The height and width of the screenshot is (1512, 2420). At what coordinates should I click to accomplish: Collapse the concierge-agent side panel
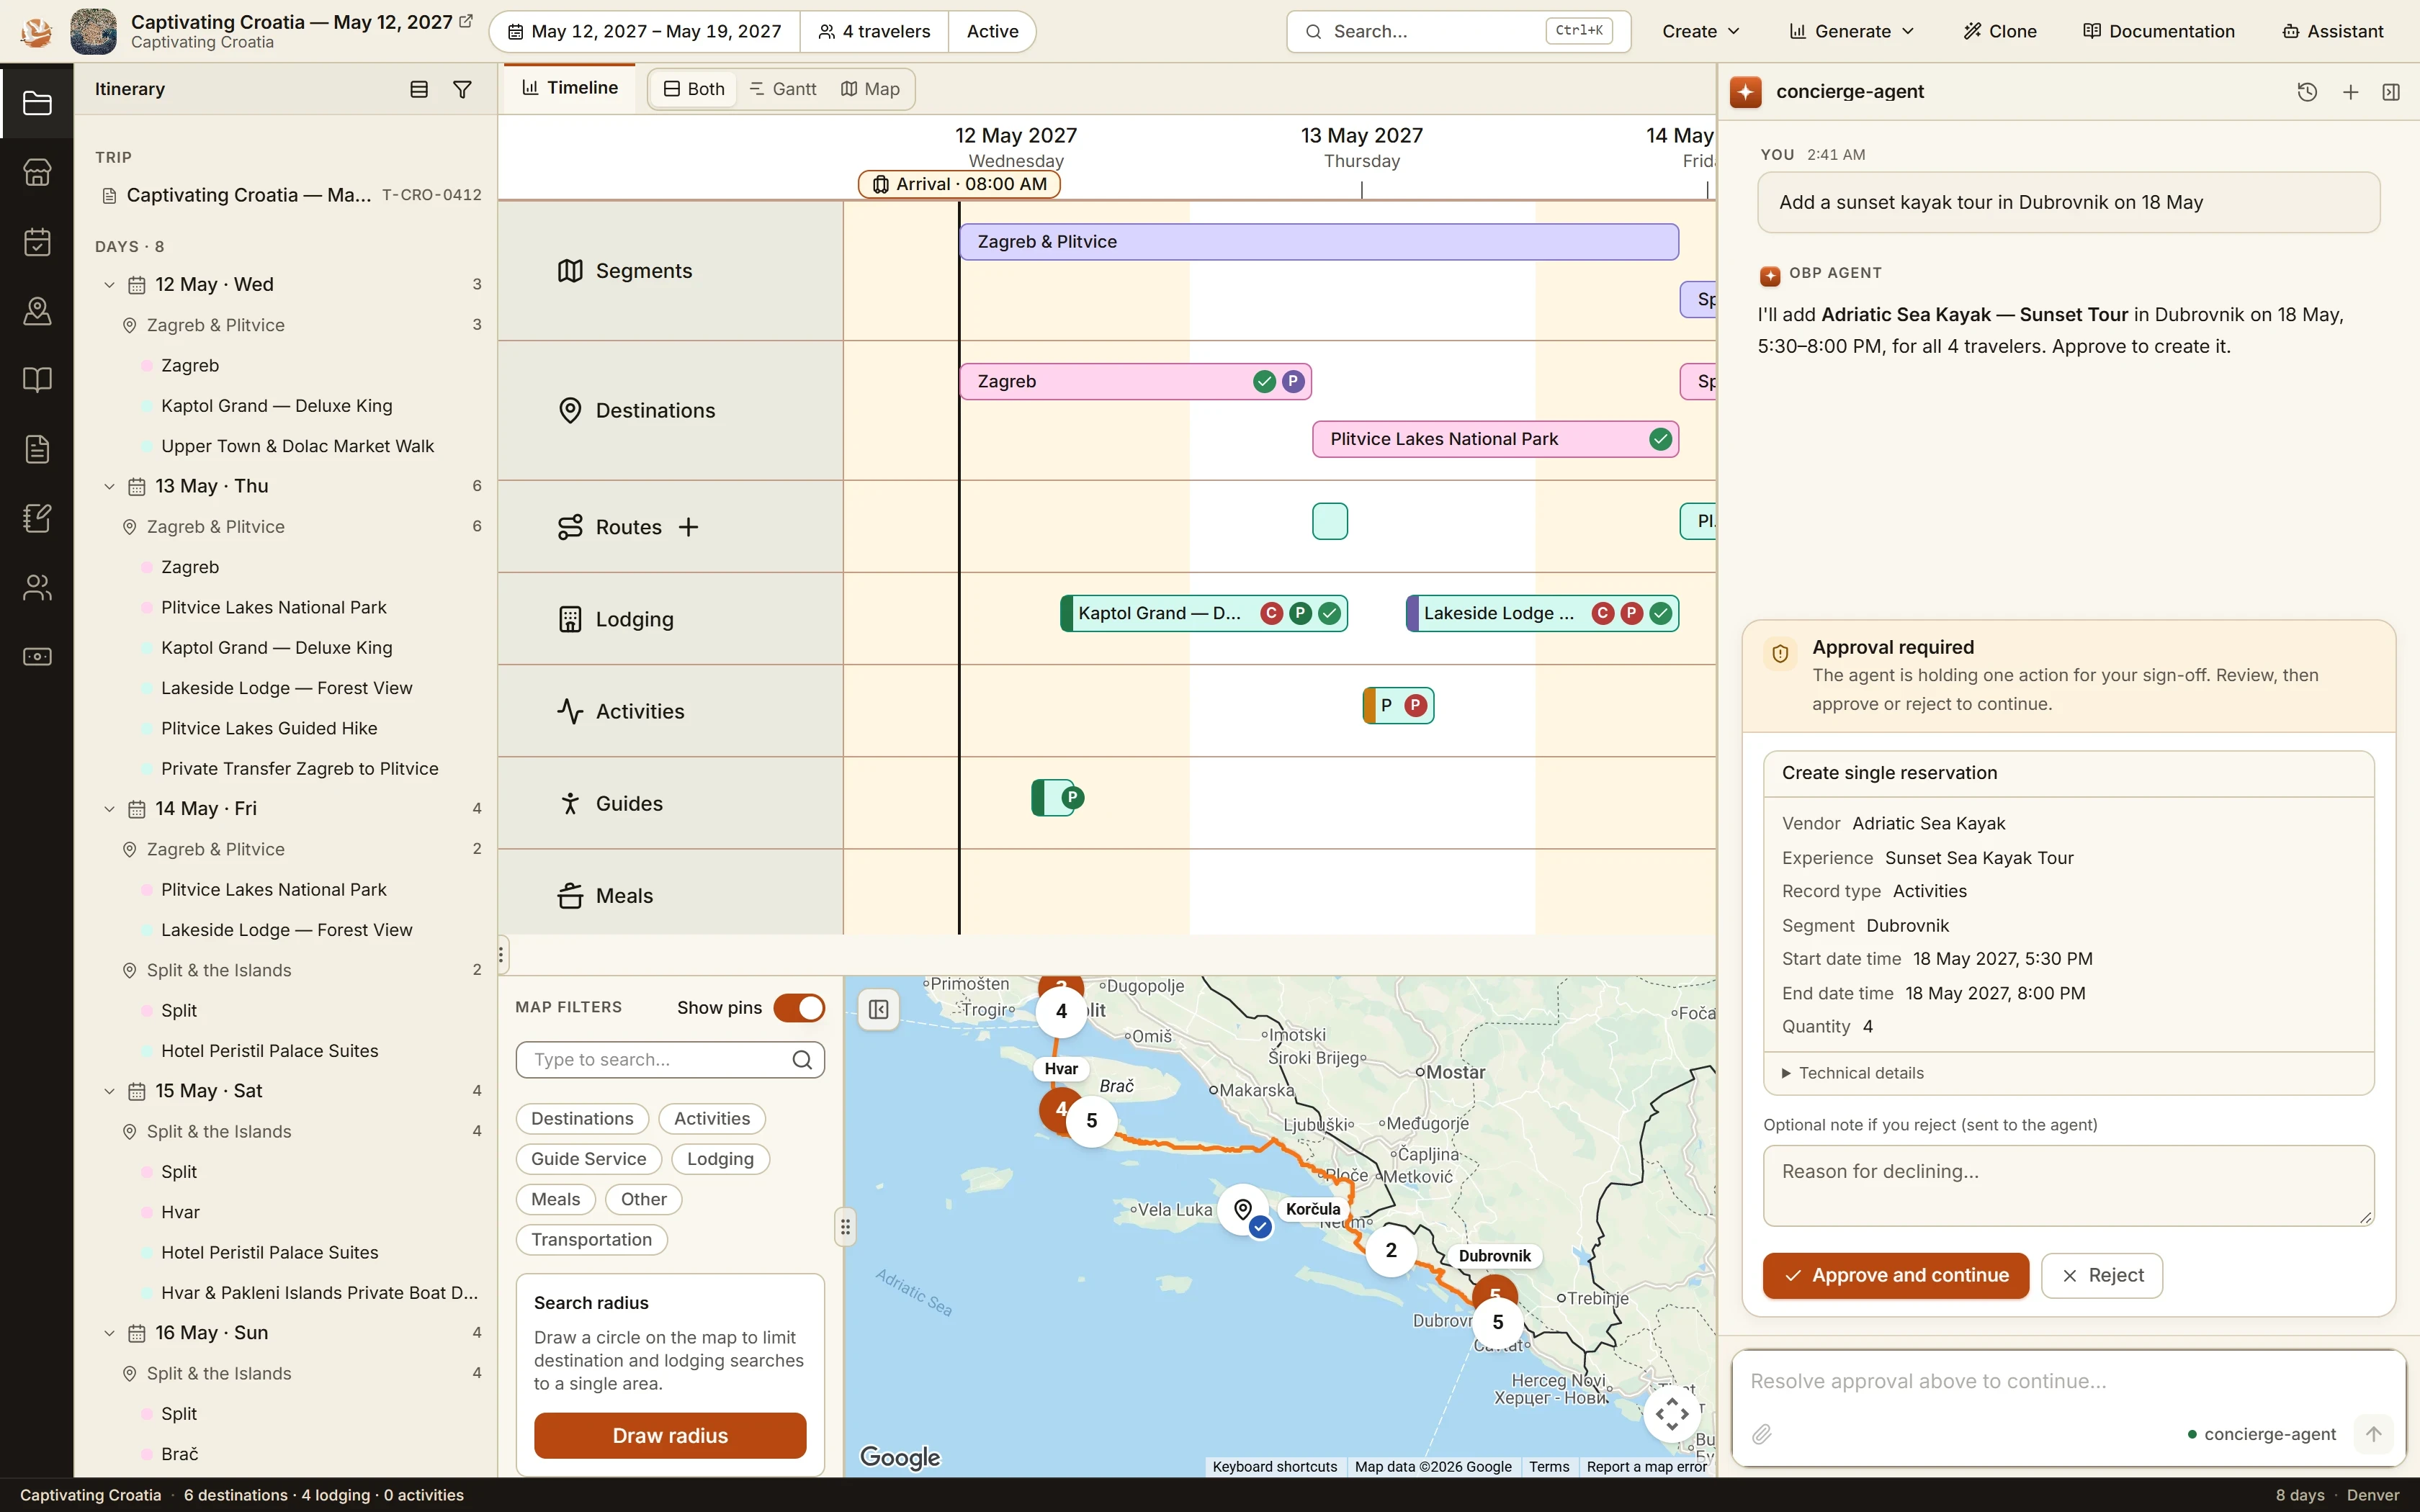(x=2391, y=92)
